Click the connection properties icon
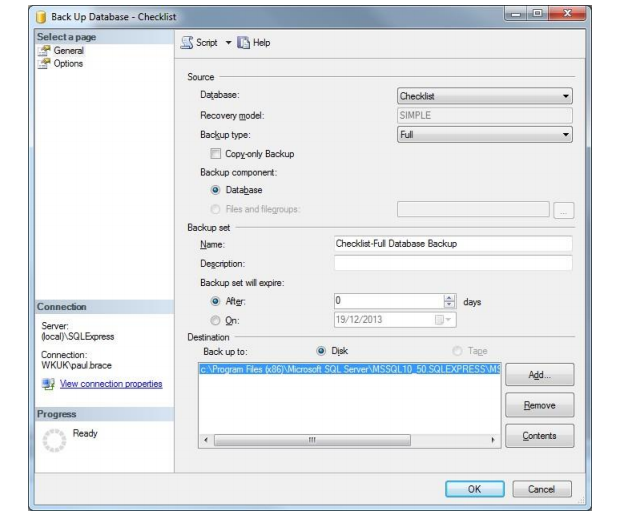Viewport: 622px width, 520px height. [48, 384]
